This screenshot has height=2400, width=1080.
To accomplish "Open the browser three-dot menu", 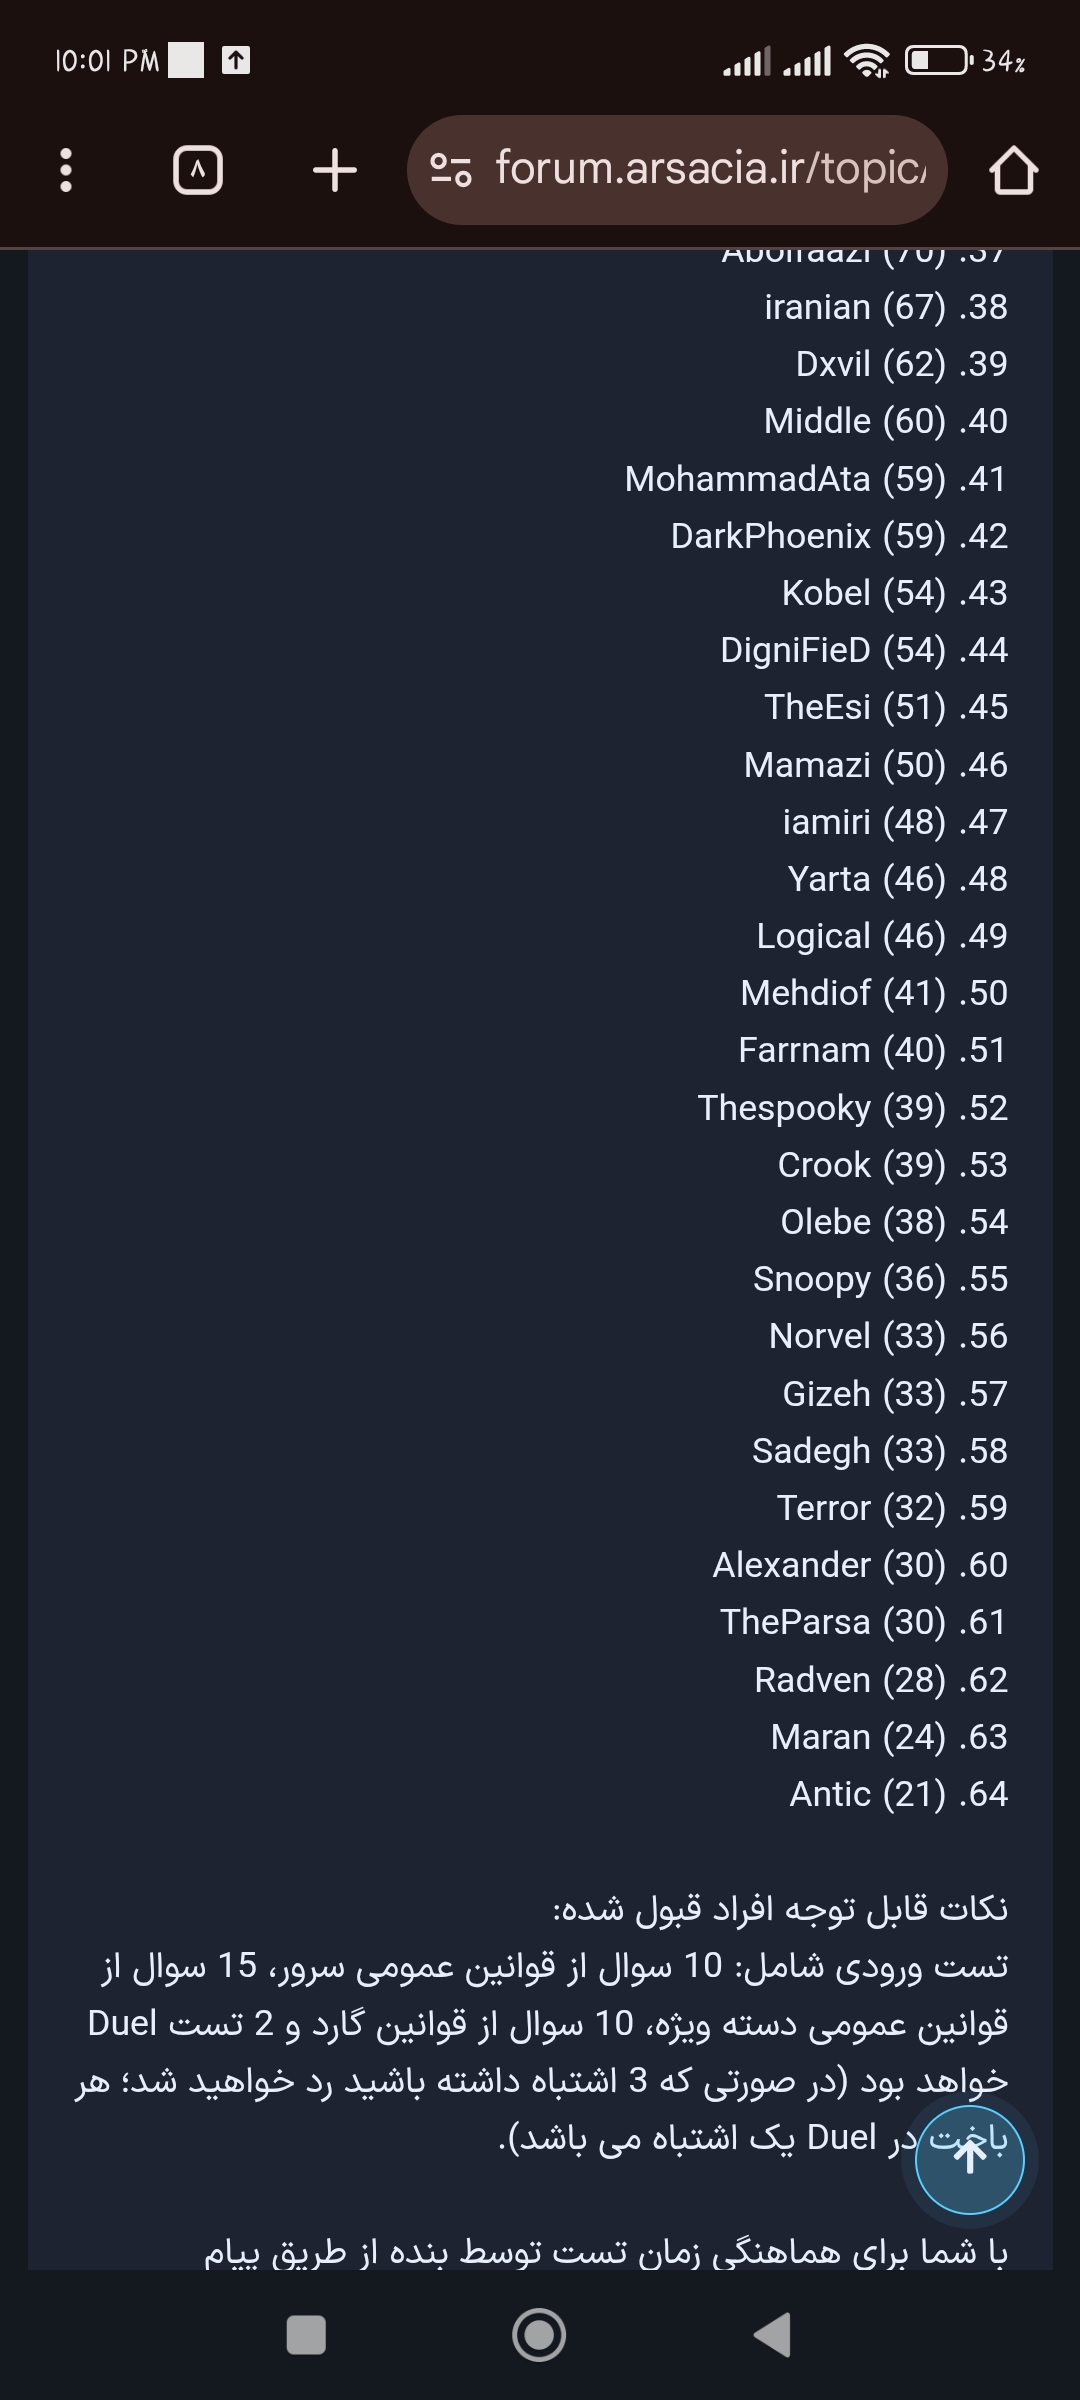I will (66, 170).
